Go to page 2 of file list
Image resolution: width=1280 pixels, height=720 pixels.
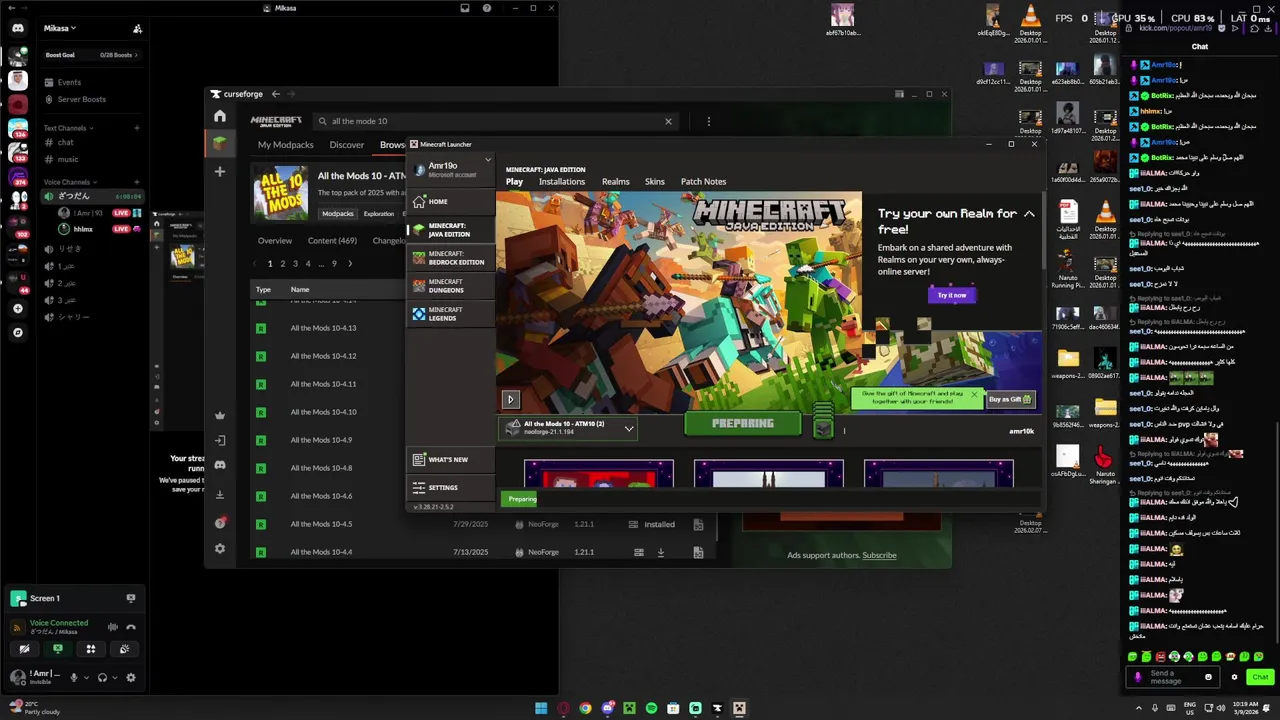click(283, 264)
